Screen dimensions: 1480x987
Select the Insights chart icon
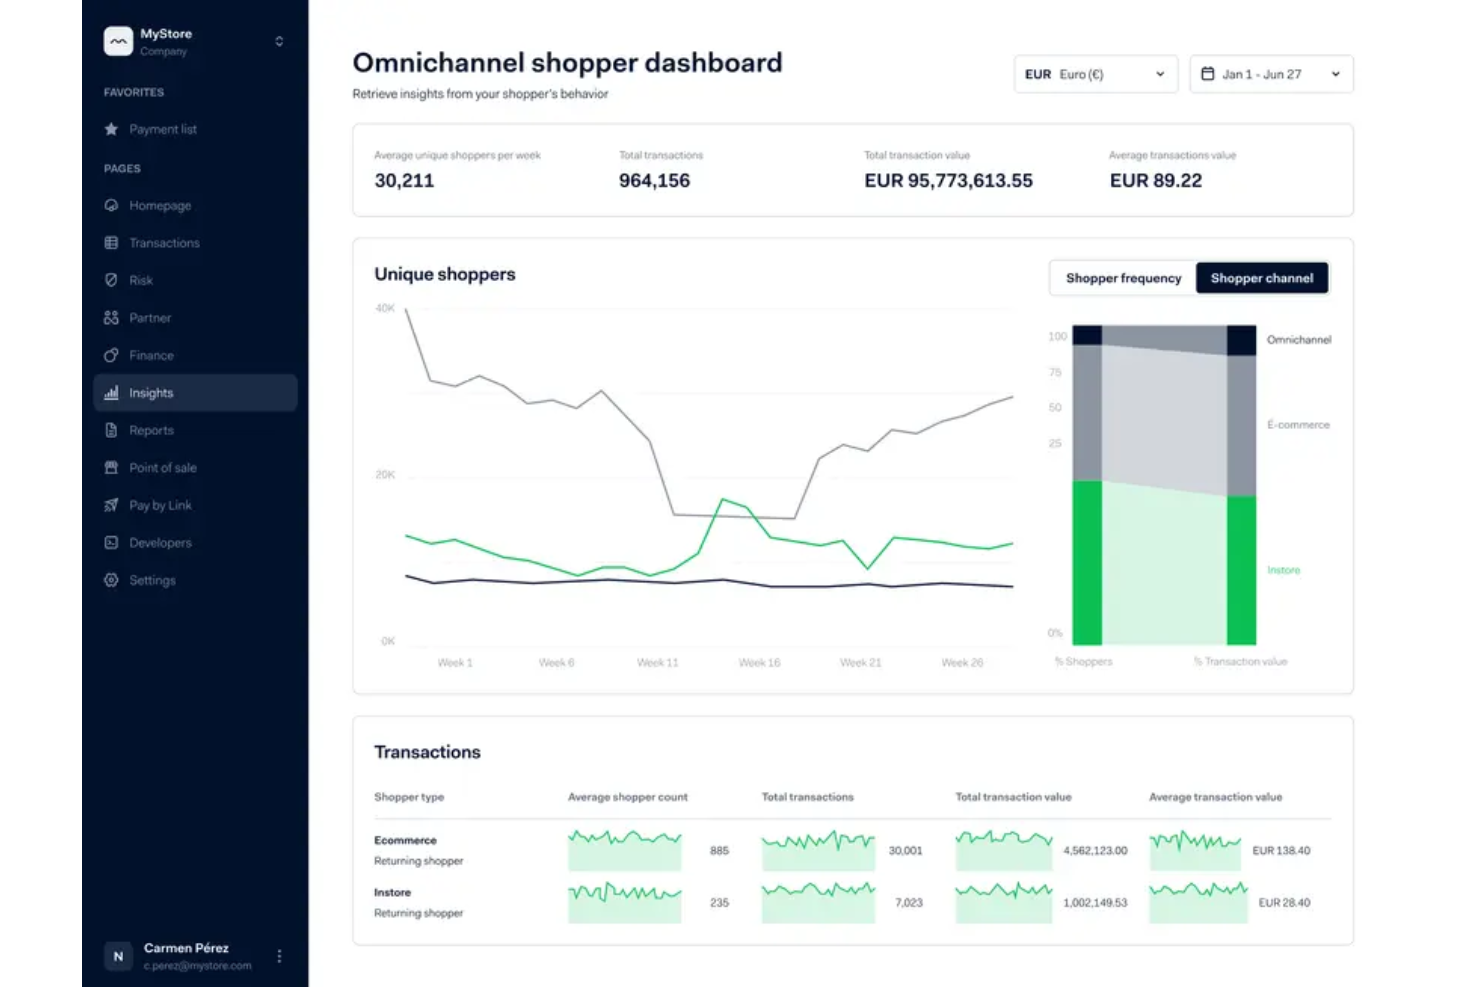point(111,392)
